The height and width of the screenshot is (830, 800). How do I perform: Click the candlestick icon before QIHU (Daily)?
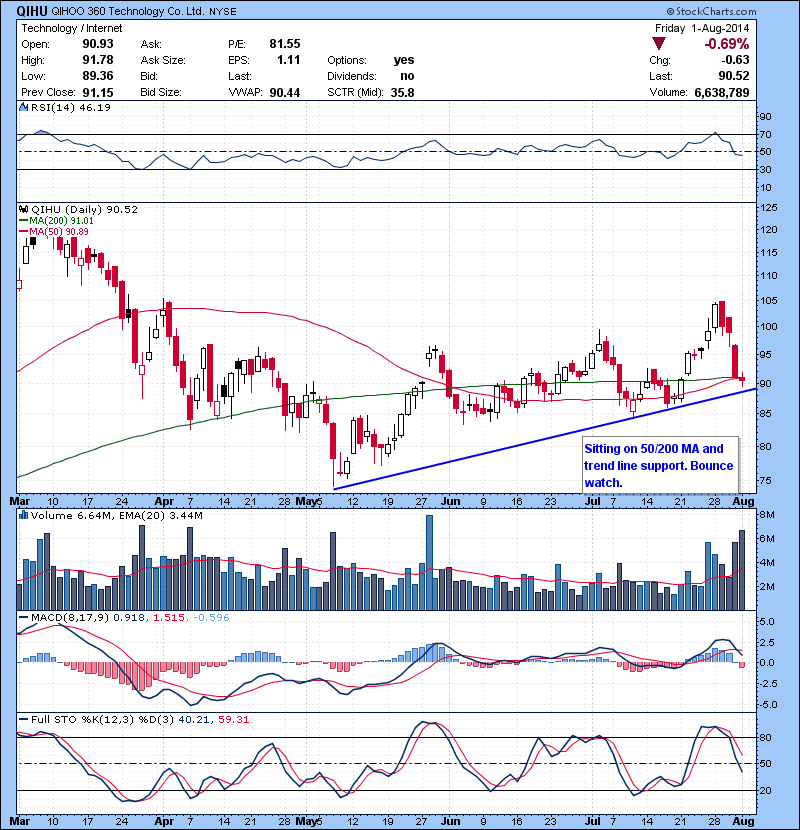coord(23,209)
